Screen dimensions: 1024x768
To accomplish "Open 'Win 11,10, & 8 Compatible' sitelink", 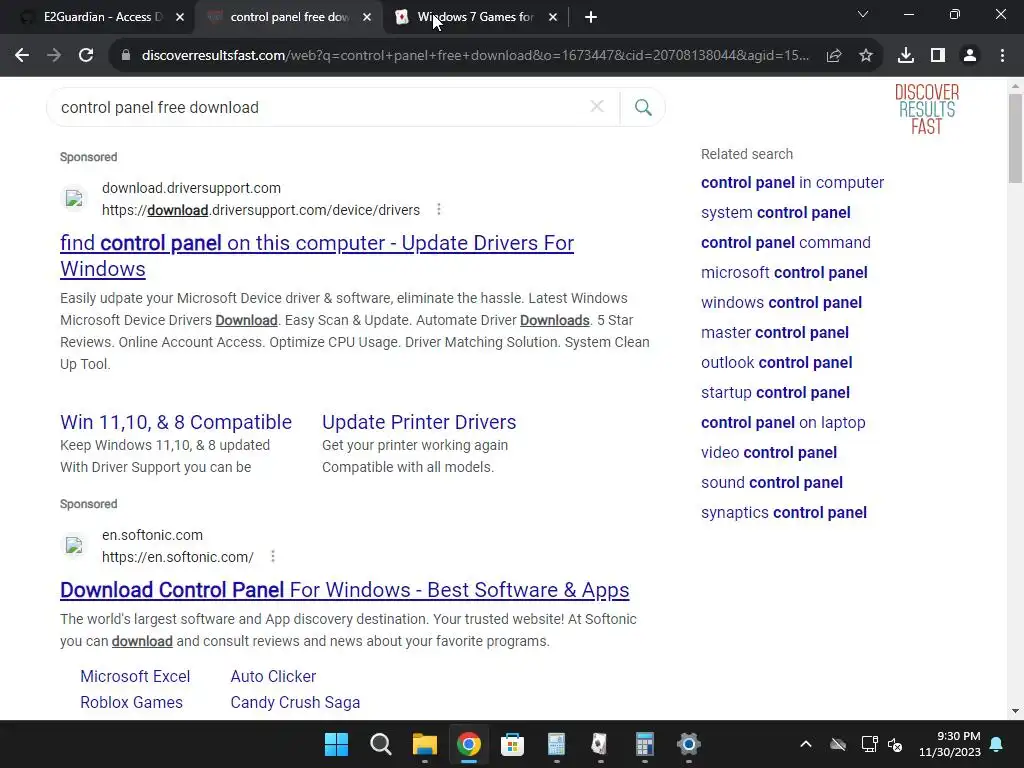I will [176, 422].
